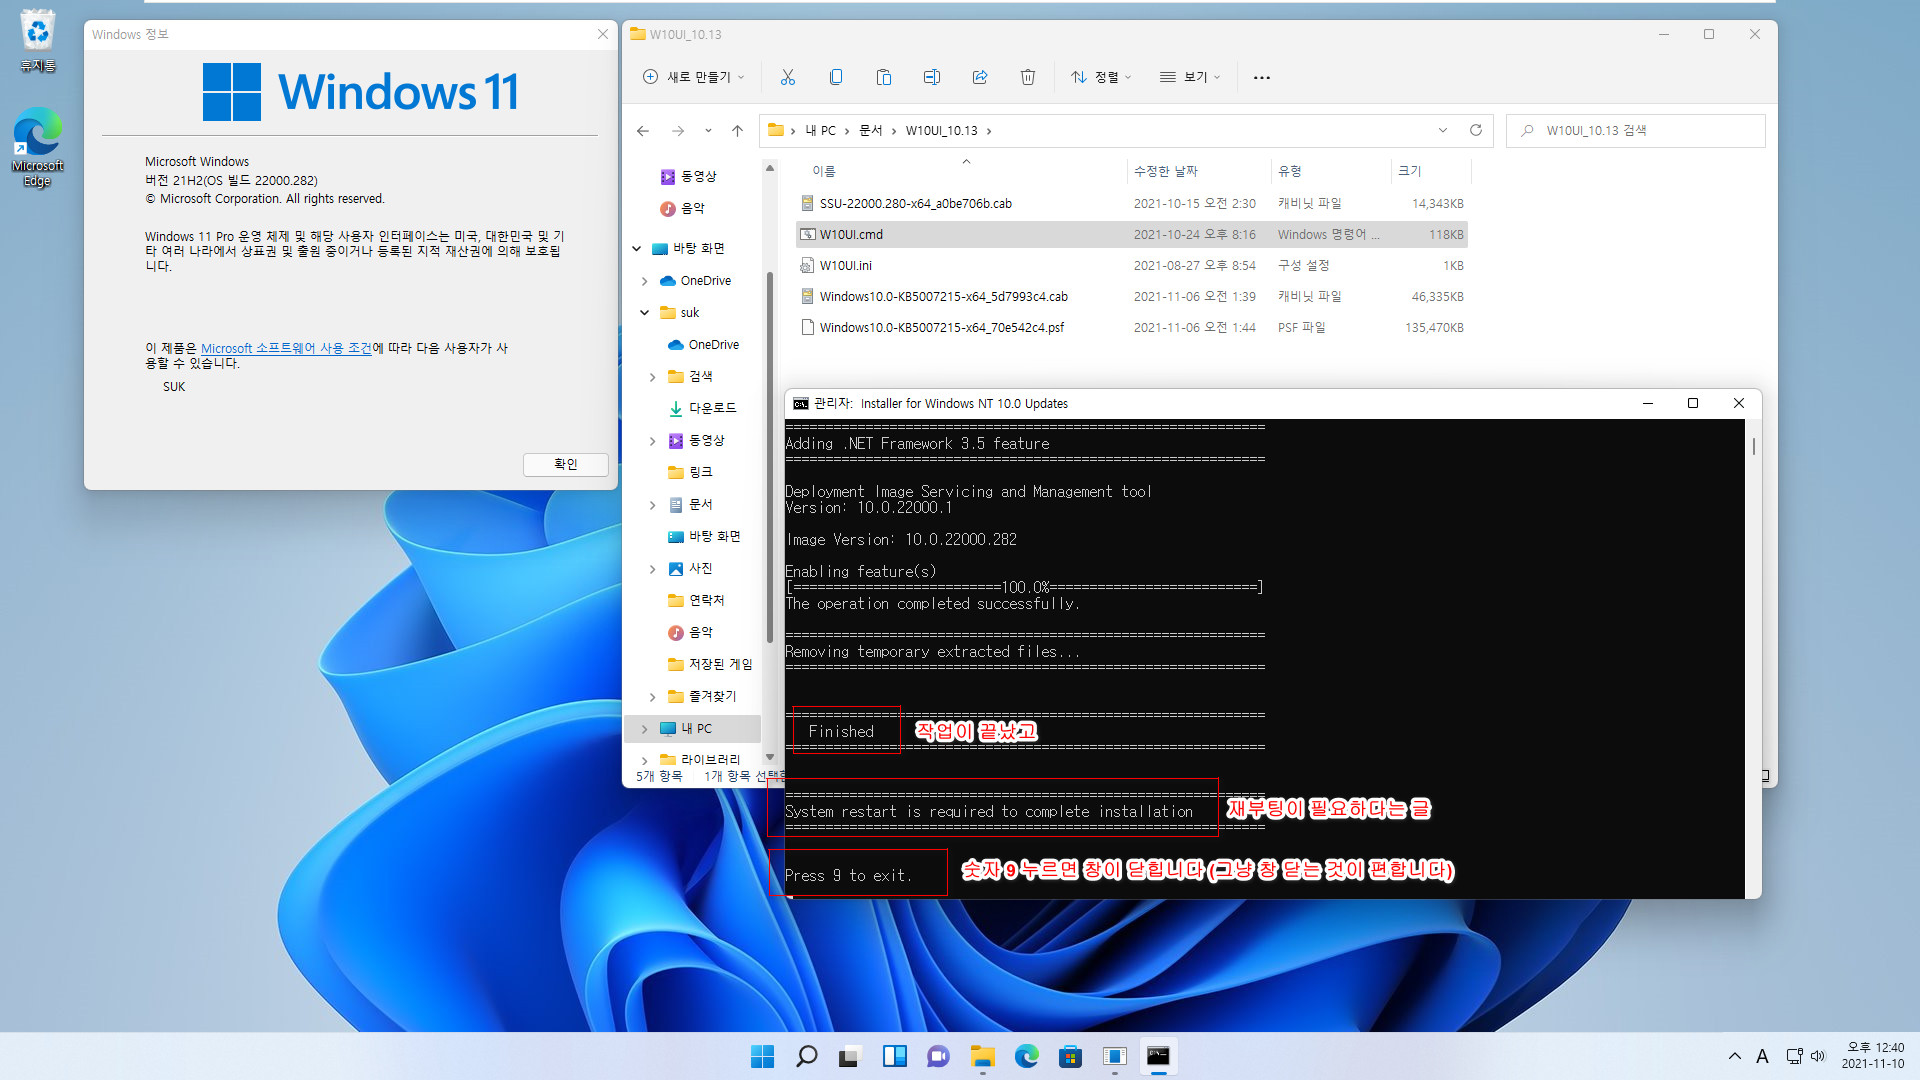1920x1080 pixels.
Task: Select KB5007215 5d7993c4.cab file
Action: pyautogui.click(x=1132, y=296)
